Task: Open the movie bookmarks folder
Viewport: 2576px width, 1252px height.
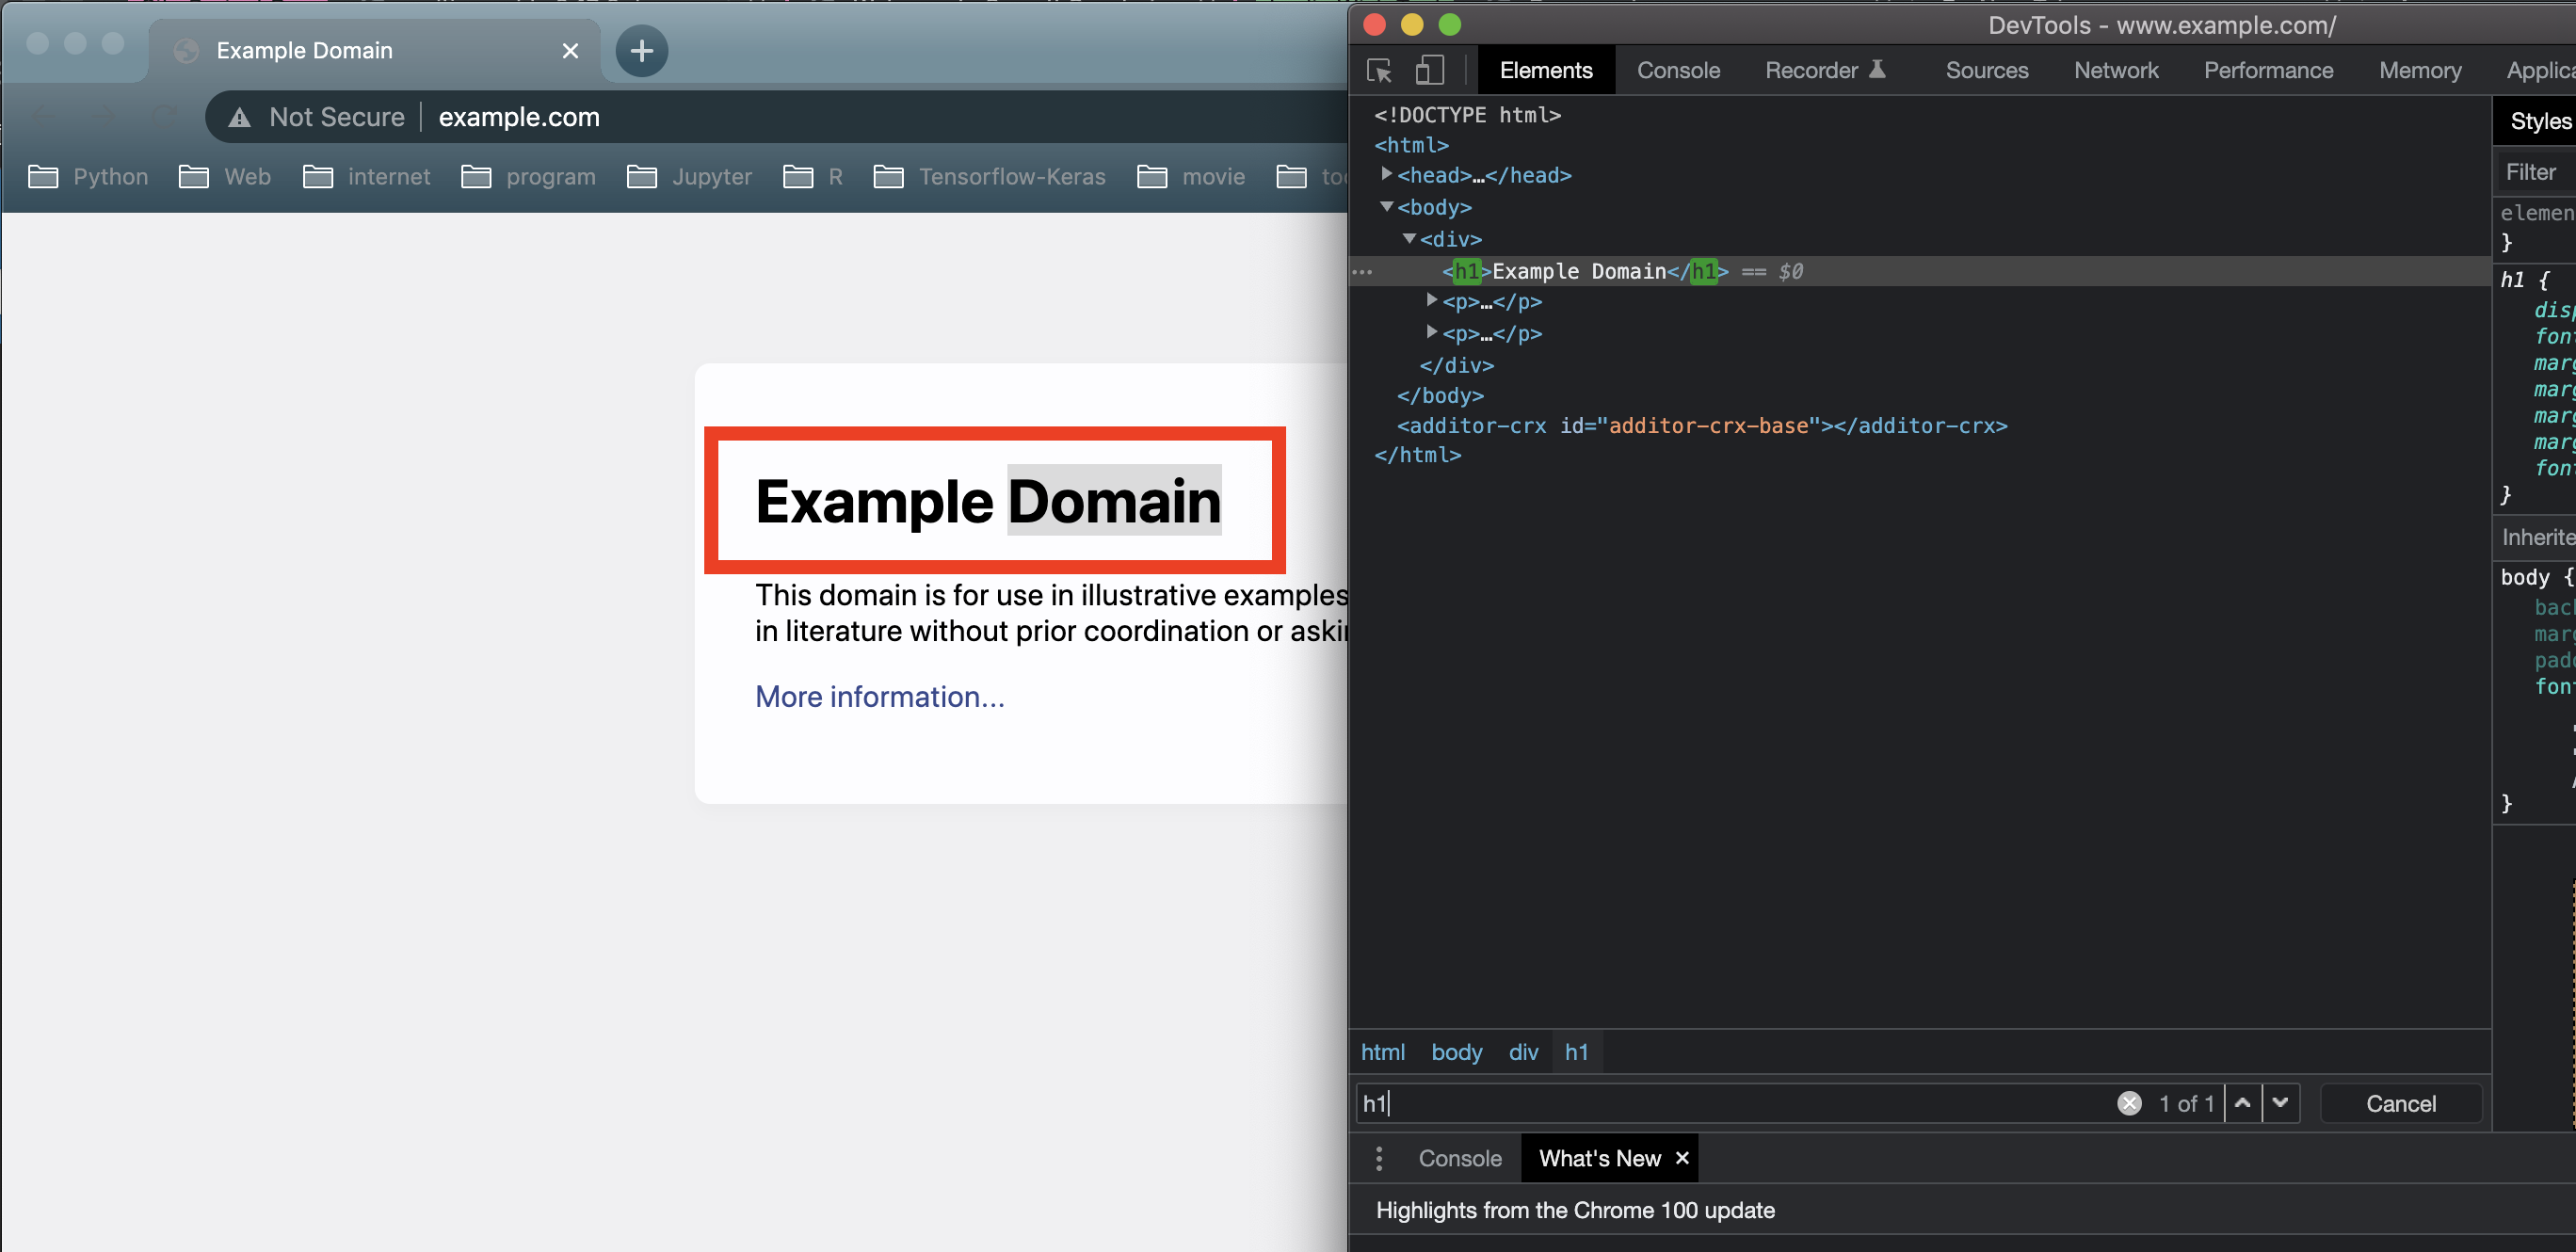Action: (1191, 177)
